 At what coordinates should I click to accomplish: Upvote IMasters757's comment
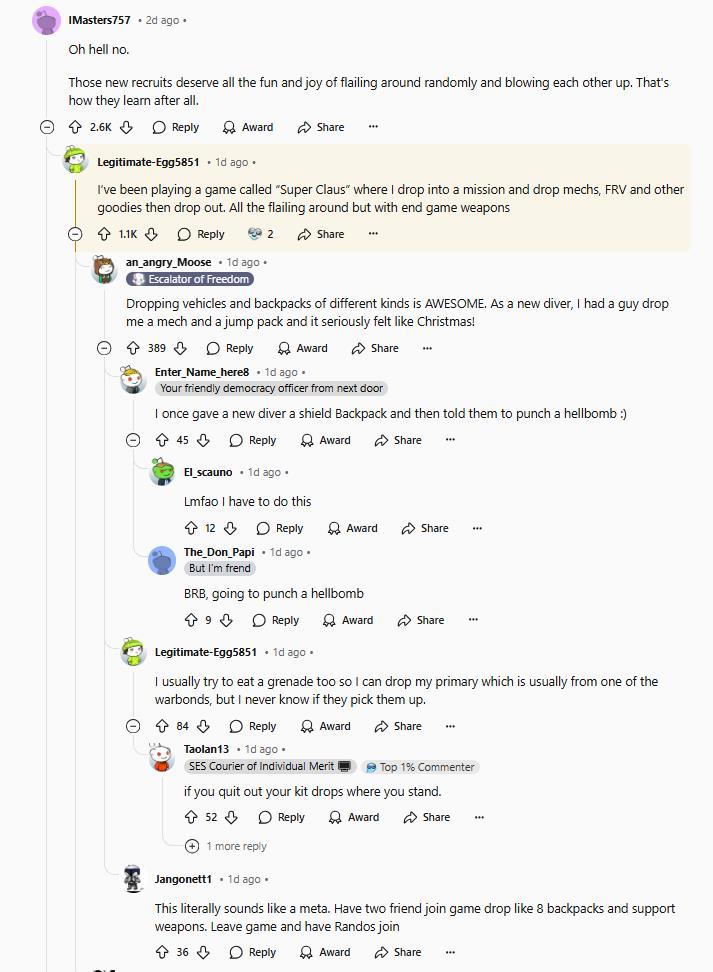(x=75, y=127)
